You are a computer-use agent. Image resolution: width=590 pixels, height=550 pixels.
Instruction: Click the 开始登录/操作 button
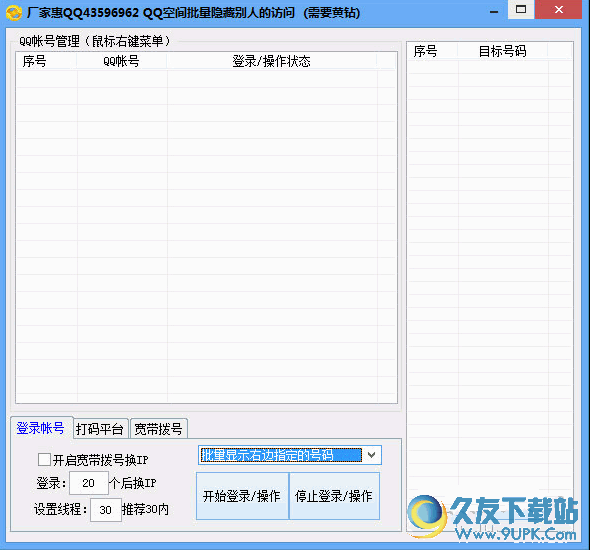click(242, 496)
